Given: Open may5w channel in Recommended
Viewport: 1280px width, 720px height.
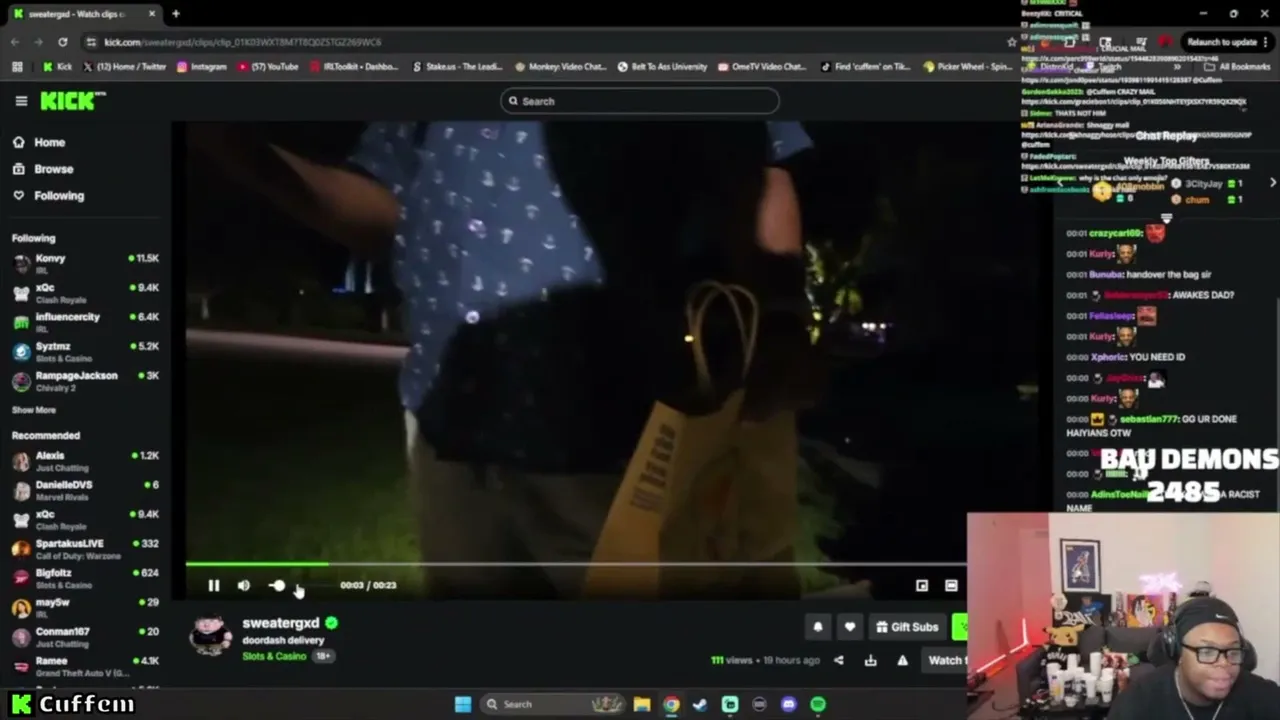Looking at the screenshot, I should pos(85,607).
